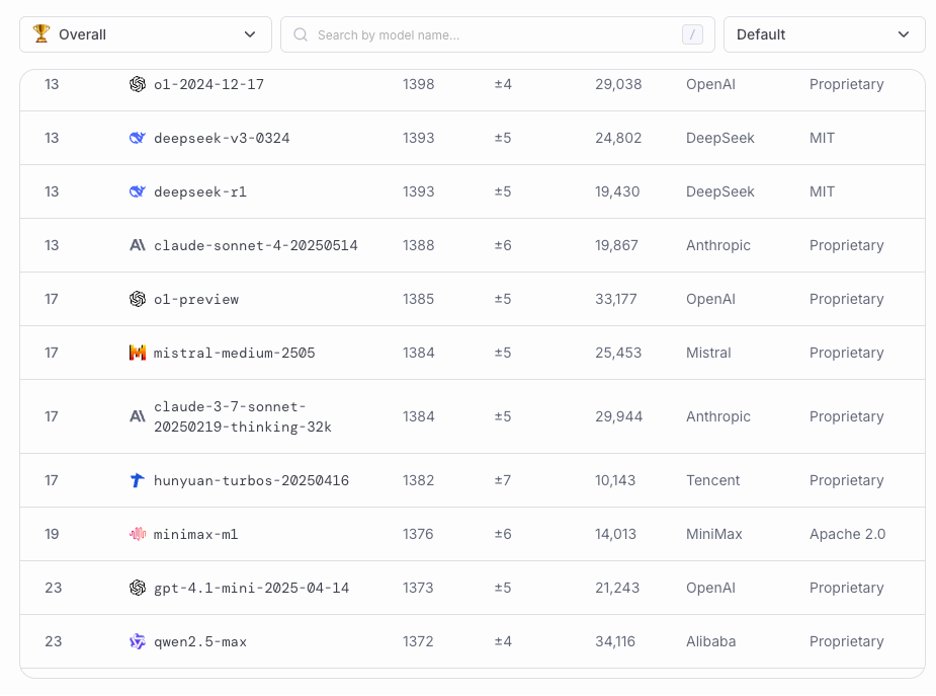Click the Qwen icon beside qwen2.5-max
The height and width of the screenshot is (696, 936).
pyautogui.click(x=137, y=641)
